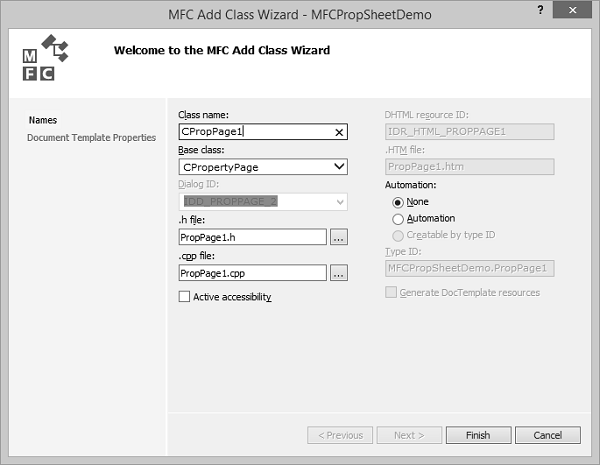Viewport: 600px width, 465px height.
Task: Select the None automation option
Action: [398, 202]
